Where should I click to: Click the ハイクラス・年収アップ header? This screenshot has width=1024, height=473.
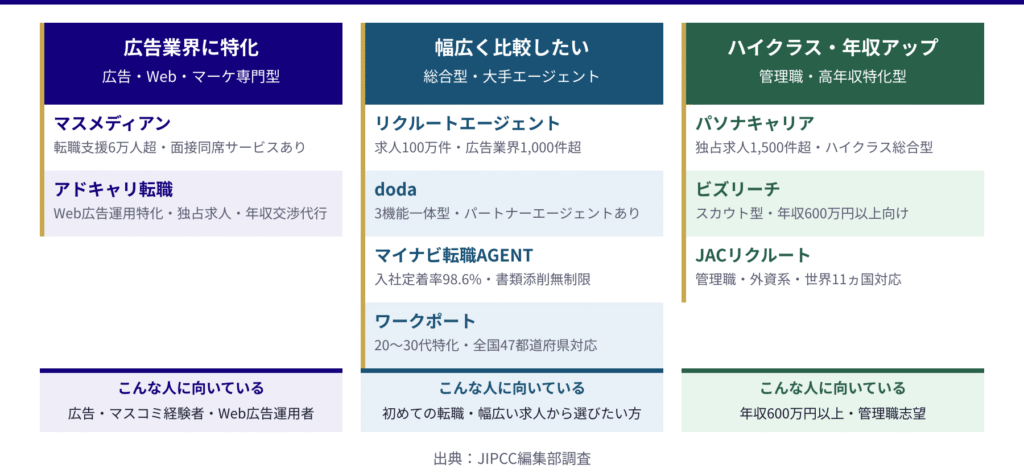832,47
